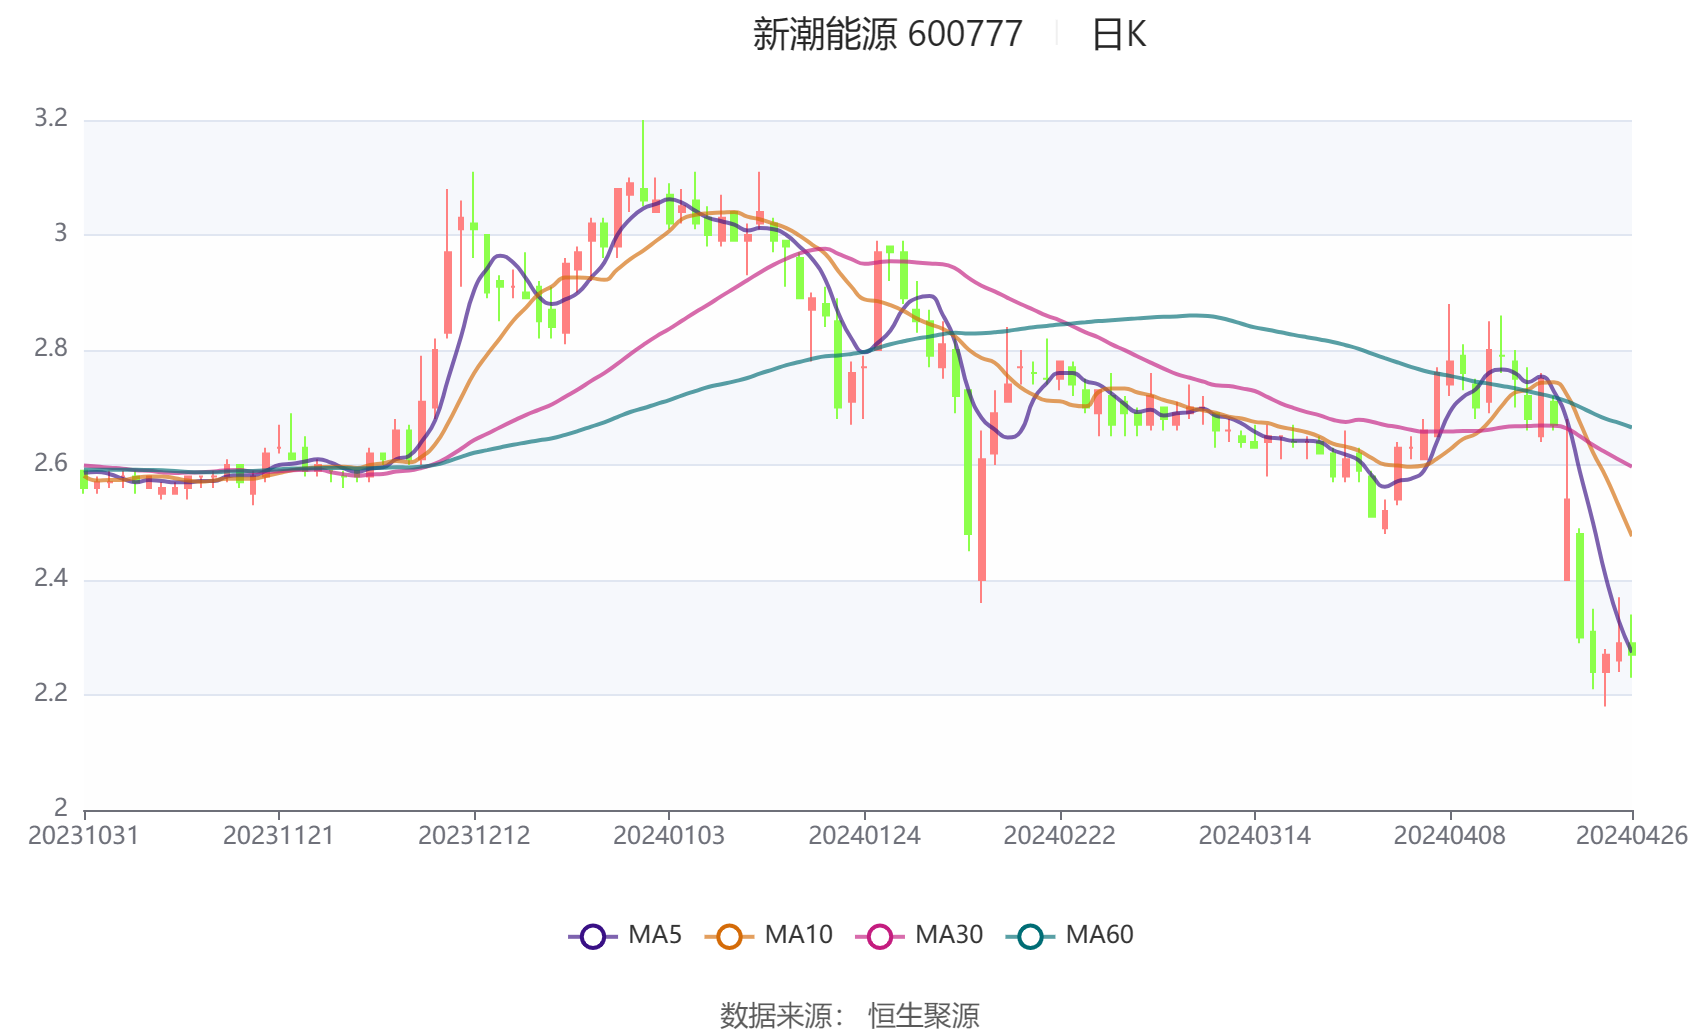This screenshot has width=1700, height=1034.
Task: Click y-axis value 3.2
Action: (51, 119)
